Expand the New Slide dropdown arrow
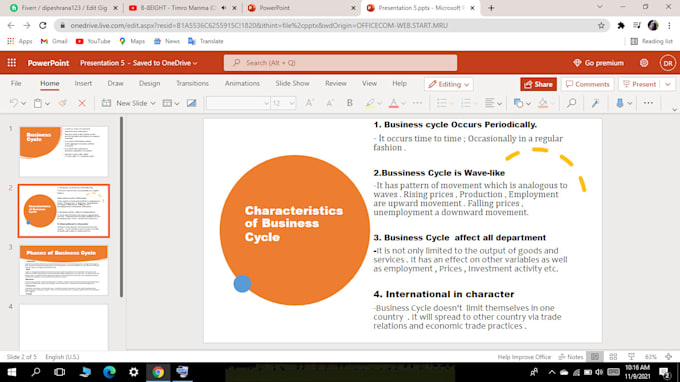This screenshot has height=382, width=680. 153,104
